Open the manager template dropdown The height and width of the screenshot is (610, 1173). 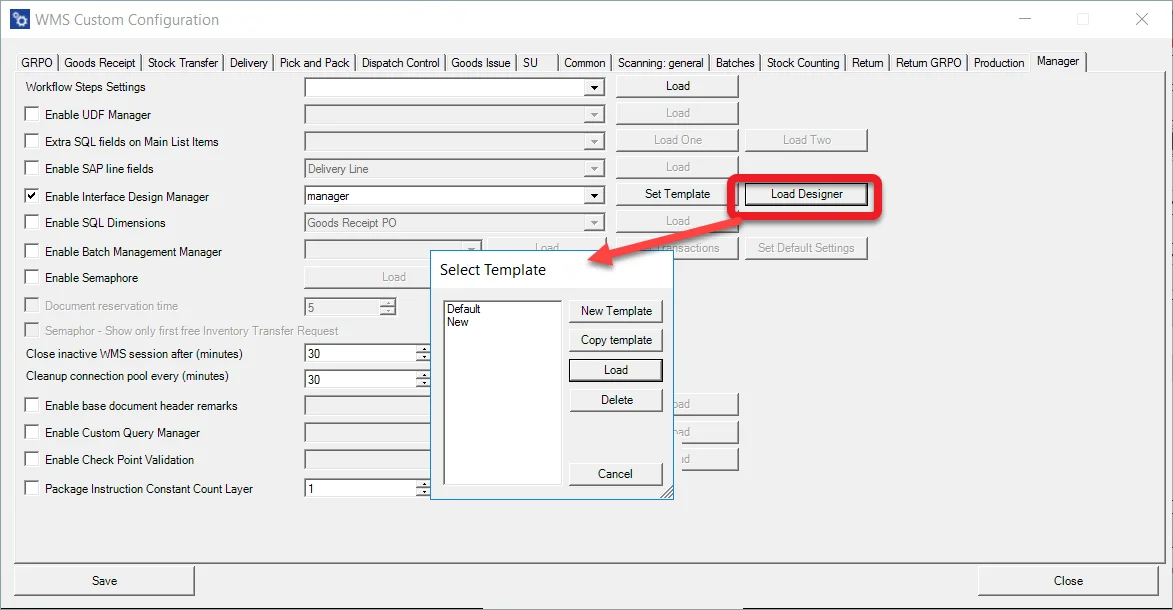point(596,195)
